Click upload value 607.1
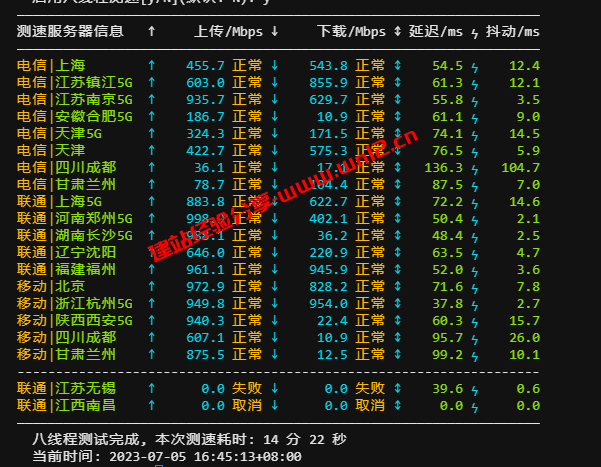Viewport: 601px width, 467px height. tap(205, 338)
